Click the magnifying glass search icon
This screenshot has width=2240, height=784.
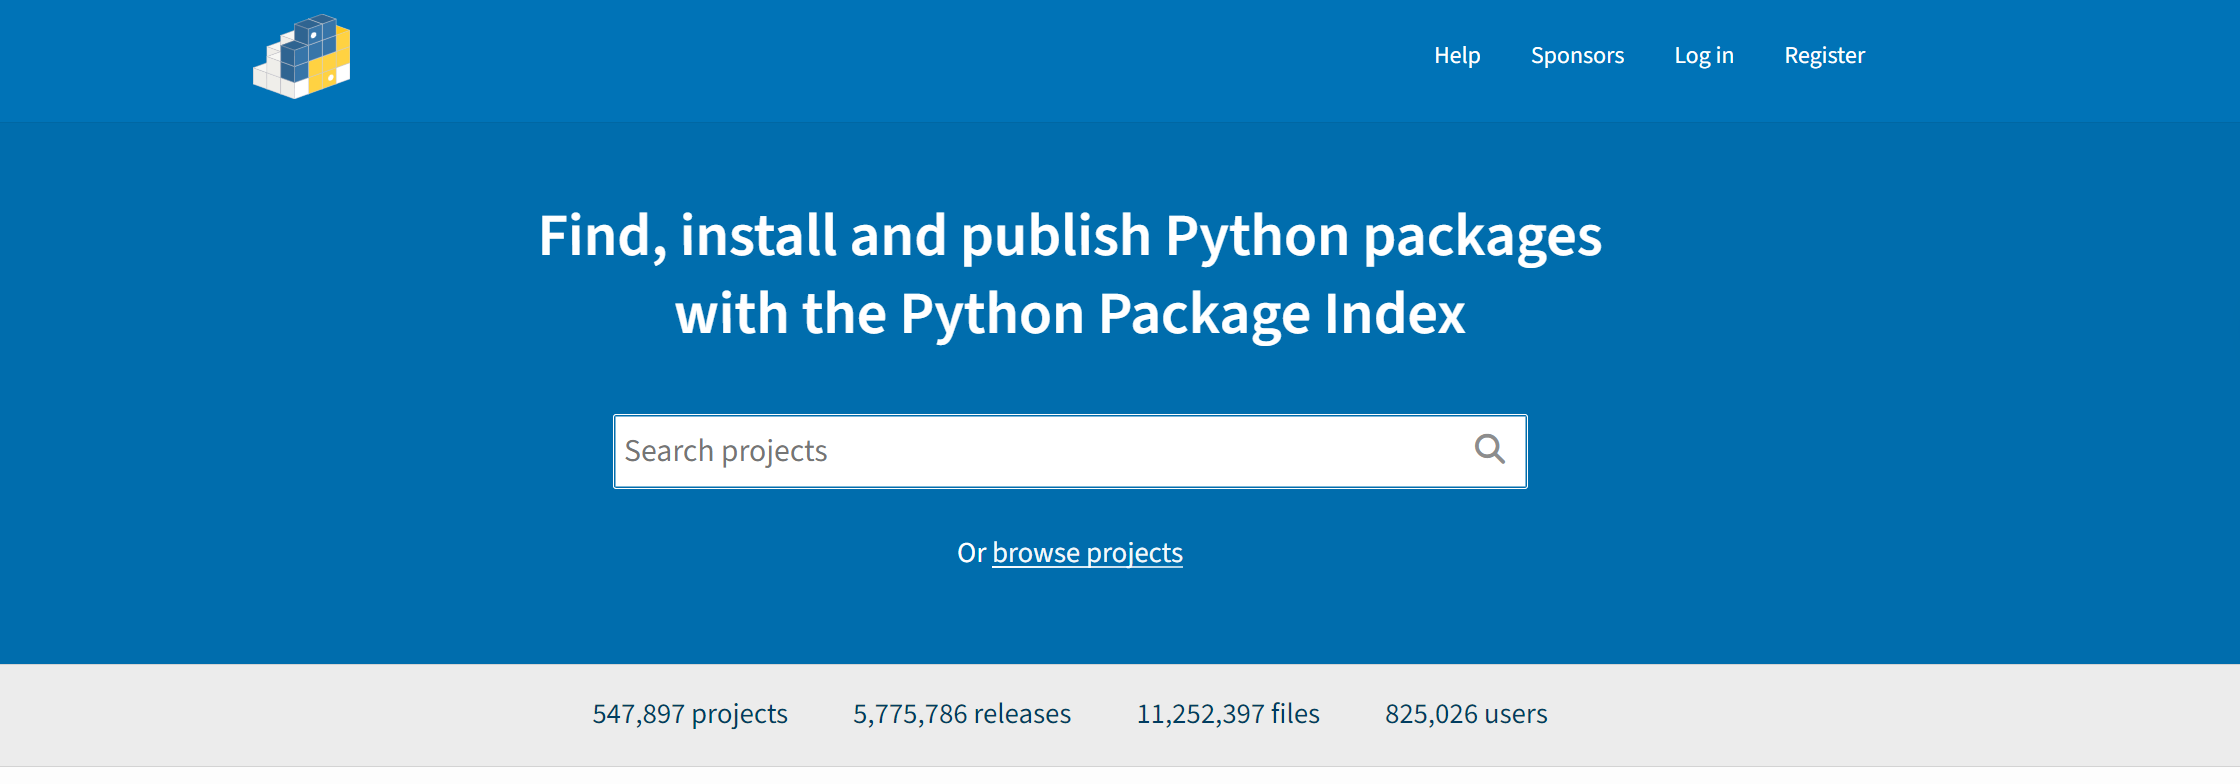(x=1490, y=450)
